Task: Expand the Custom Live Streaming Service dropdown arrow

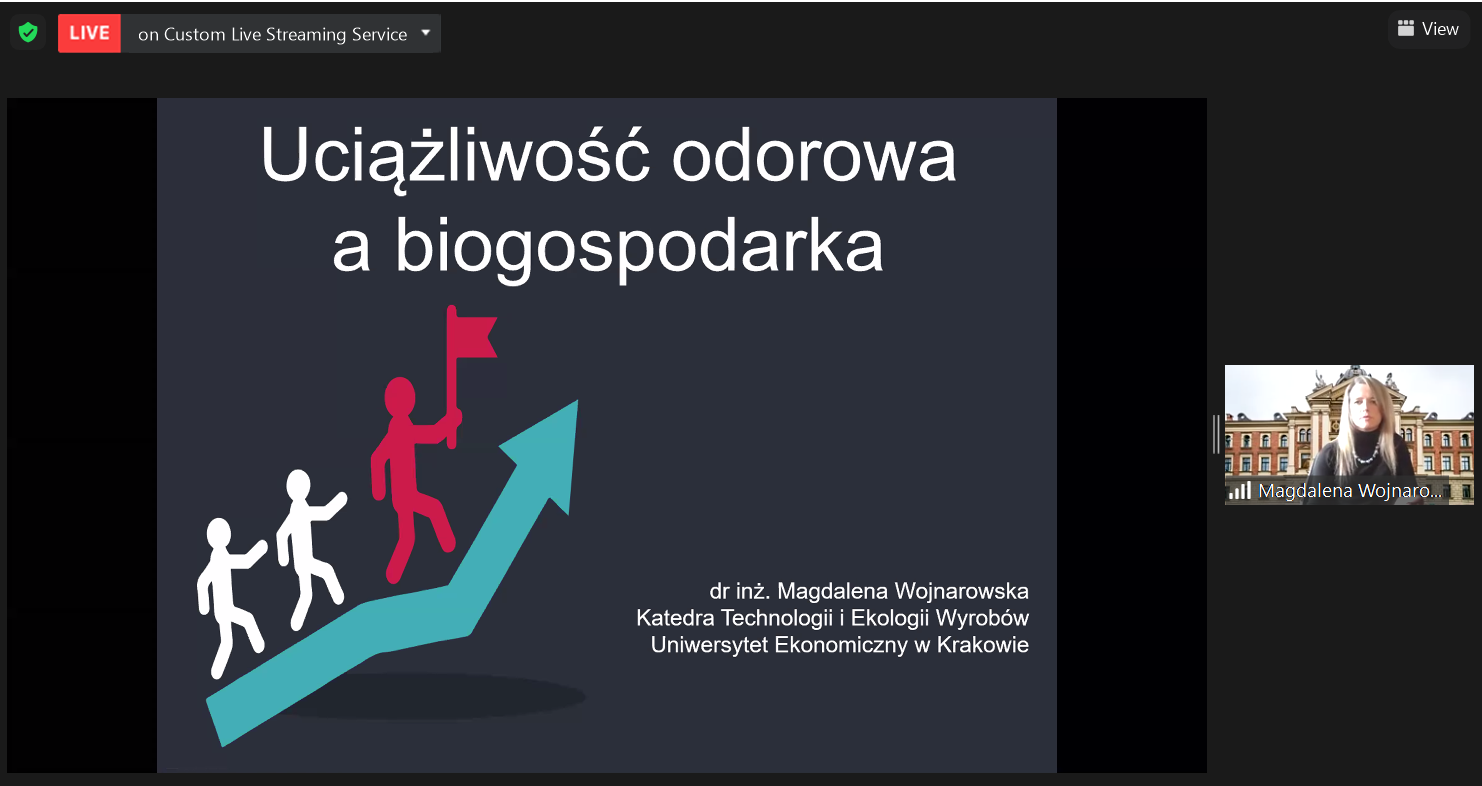Action: (x=426, y=33)
